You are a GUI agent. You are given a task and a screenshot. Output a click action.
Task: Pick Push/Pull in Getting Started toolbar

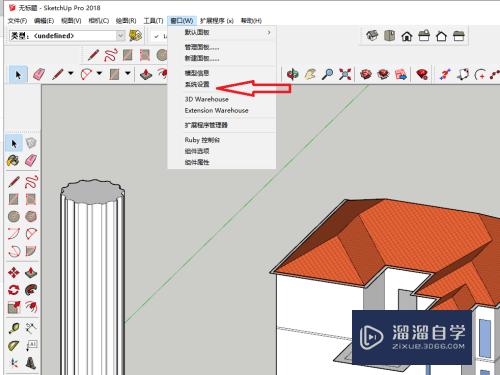tap(146, 74)
